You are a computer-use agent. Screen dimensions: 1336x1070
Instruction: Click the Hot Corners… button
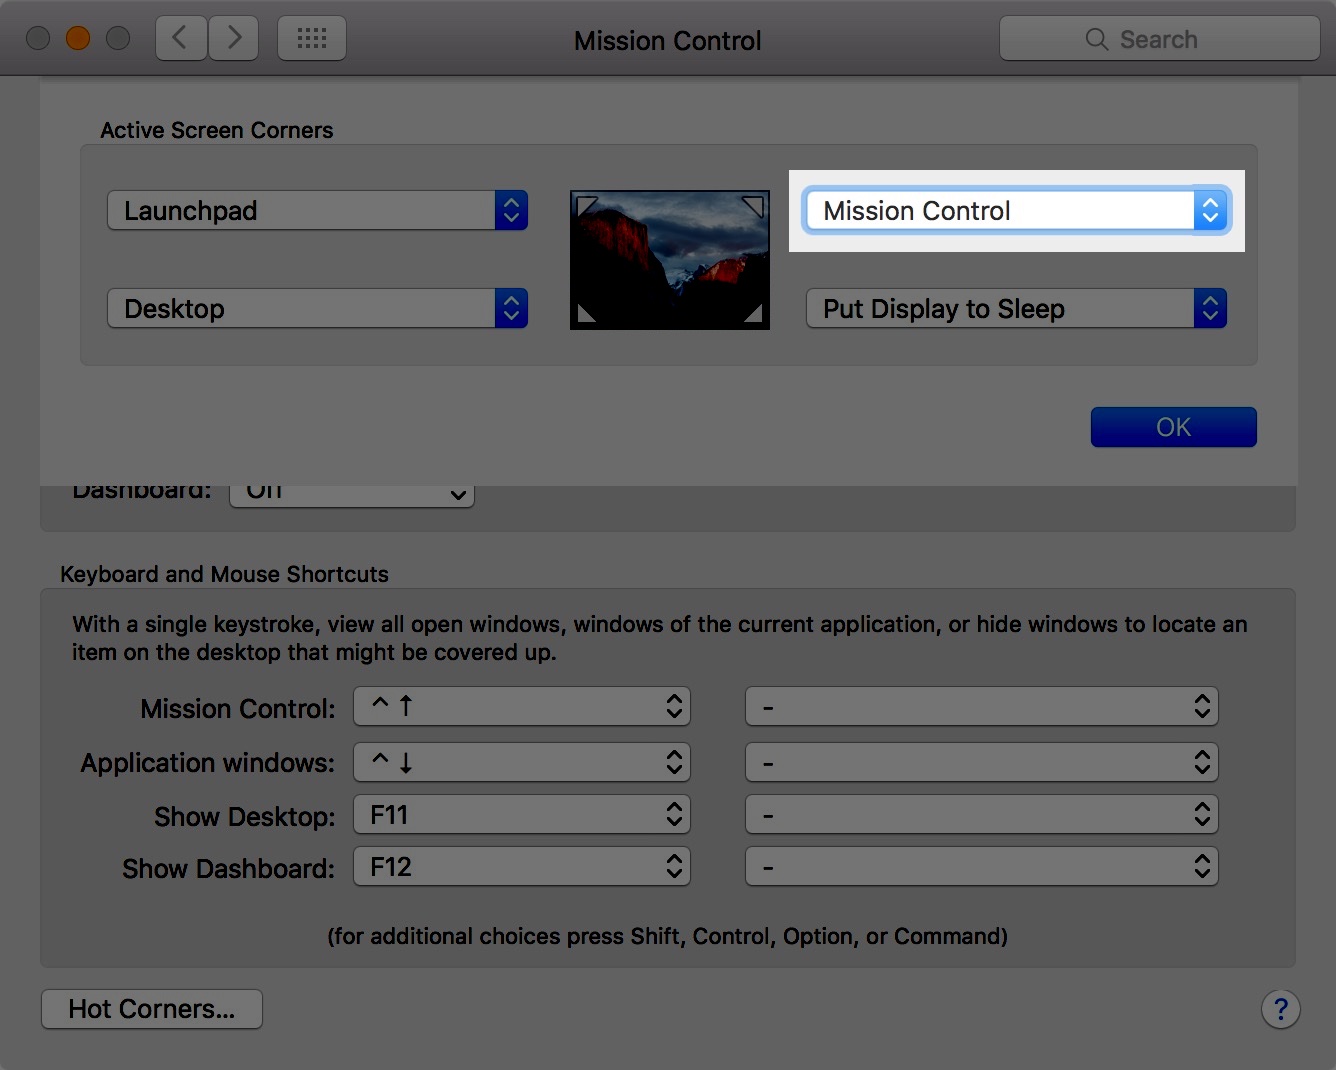(152, 1009)
